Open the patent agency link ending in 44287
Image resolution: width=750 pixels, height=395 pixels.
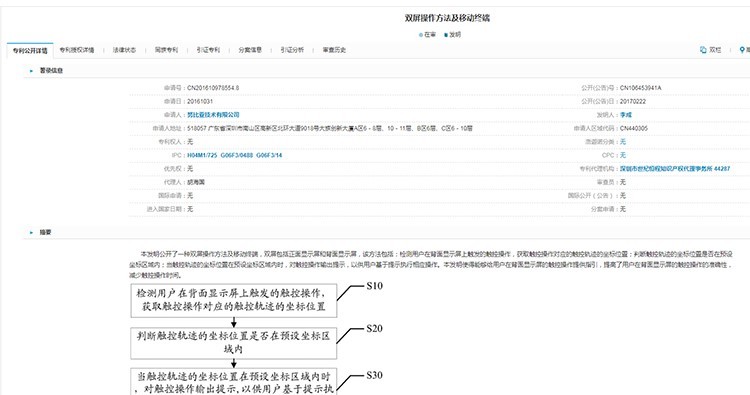tap(675, 169)
